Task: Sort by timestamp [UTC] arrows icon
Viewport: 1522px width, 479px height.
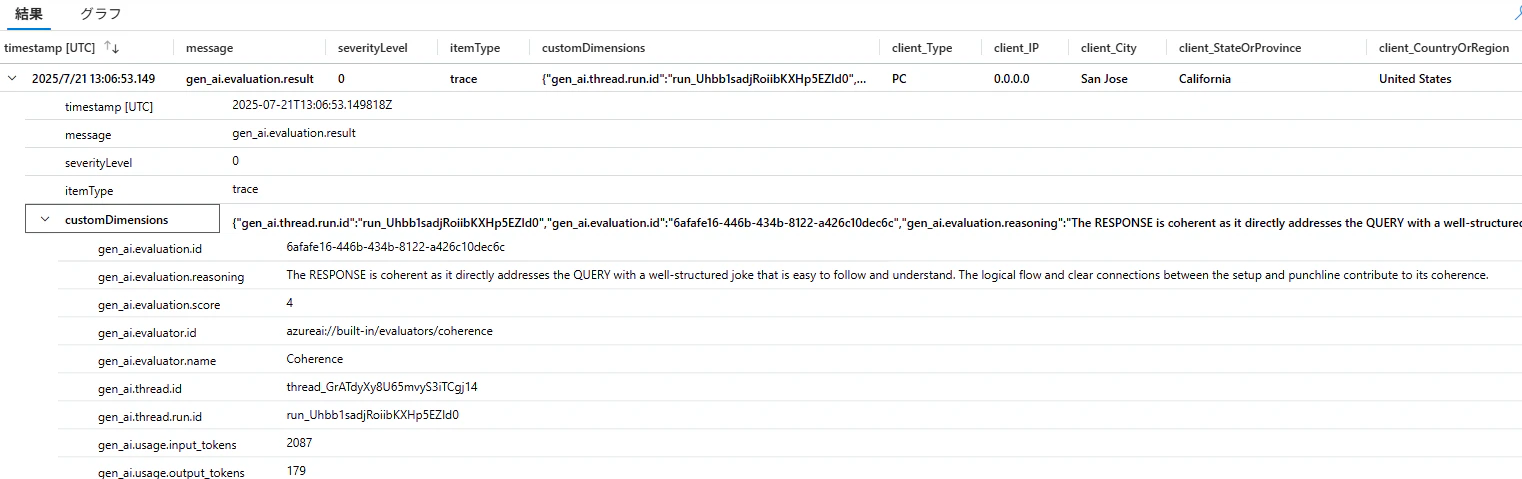Action: (112, 48)
